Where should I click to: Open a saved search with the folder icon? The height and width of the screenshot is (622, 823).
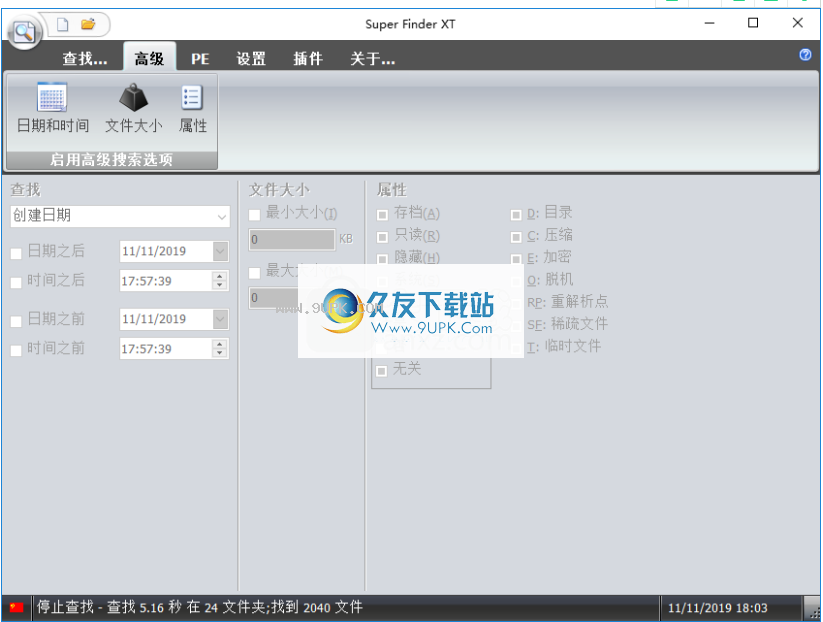(x=88, y=24)
